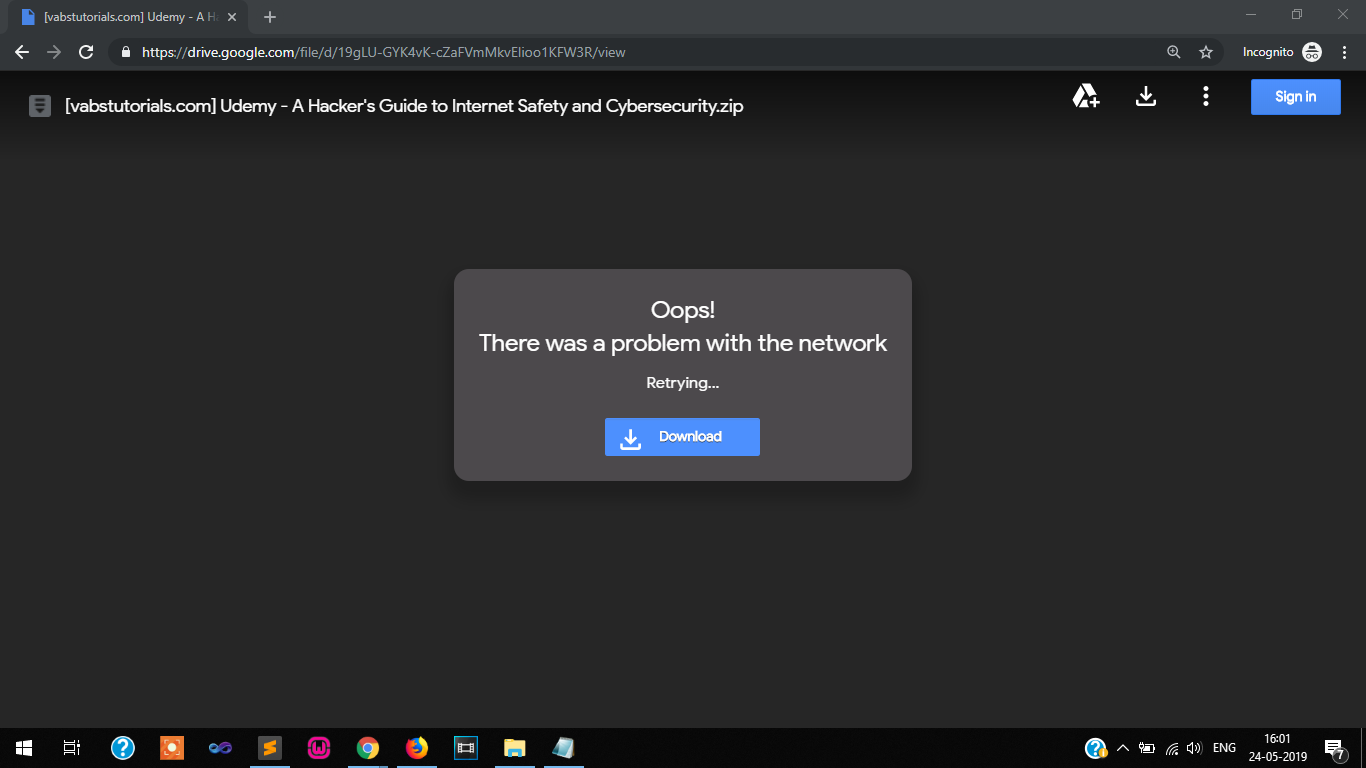Switch to Google Chrome in the taskbar

368,748
